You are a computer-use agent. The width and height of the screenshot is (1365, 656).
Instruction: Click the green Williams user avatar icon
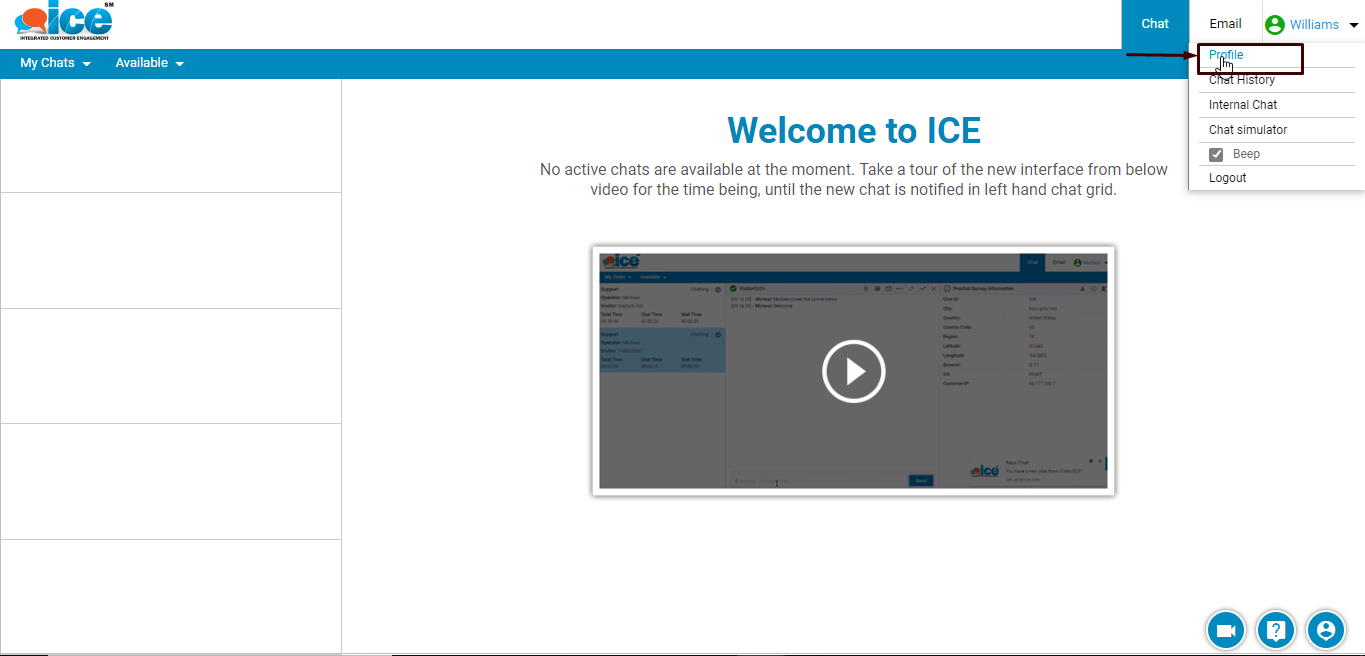pyautogui.click(x=1275, y=25)
